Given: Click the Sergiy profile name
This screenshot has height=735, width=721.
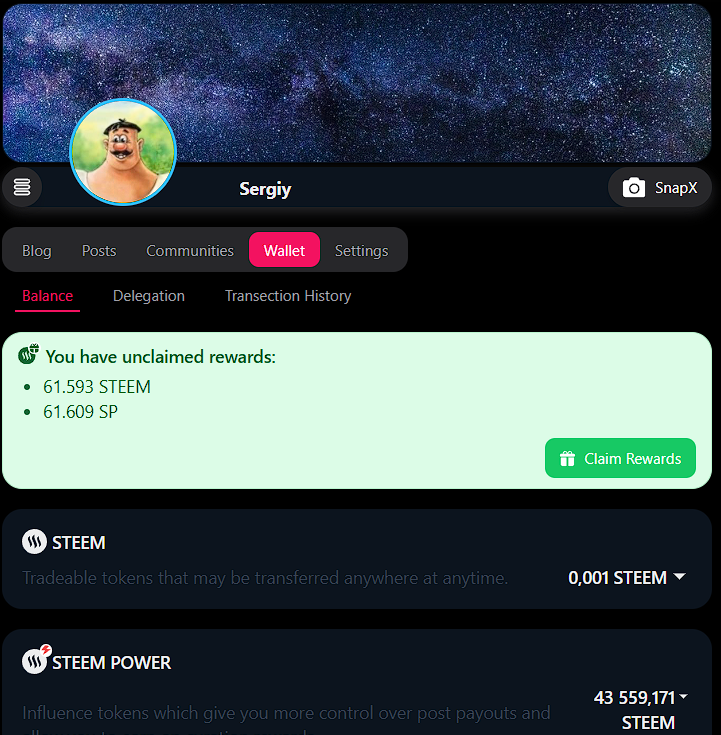Looking at the screenshot, I should point(265,189).
